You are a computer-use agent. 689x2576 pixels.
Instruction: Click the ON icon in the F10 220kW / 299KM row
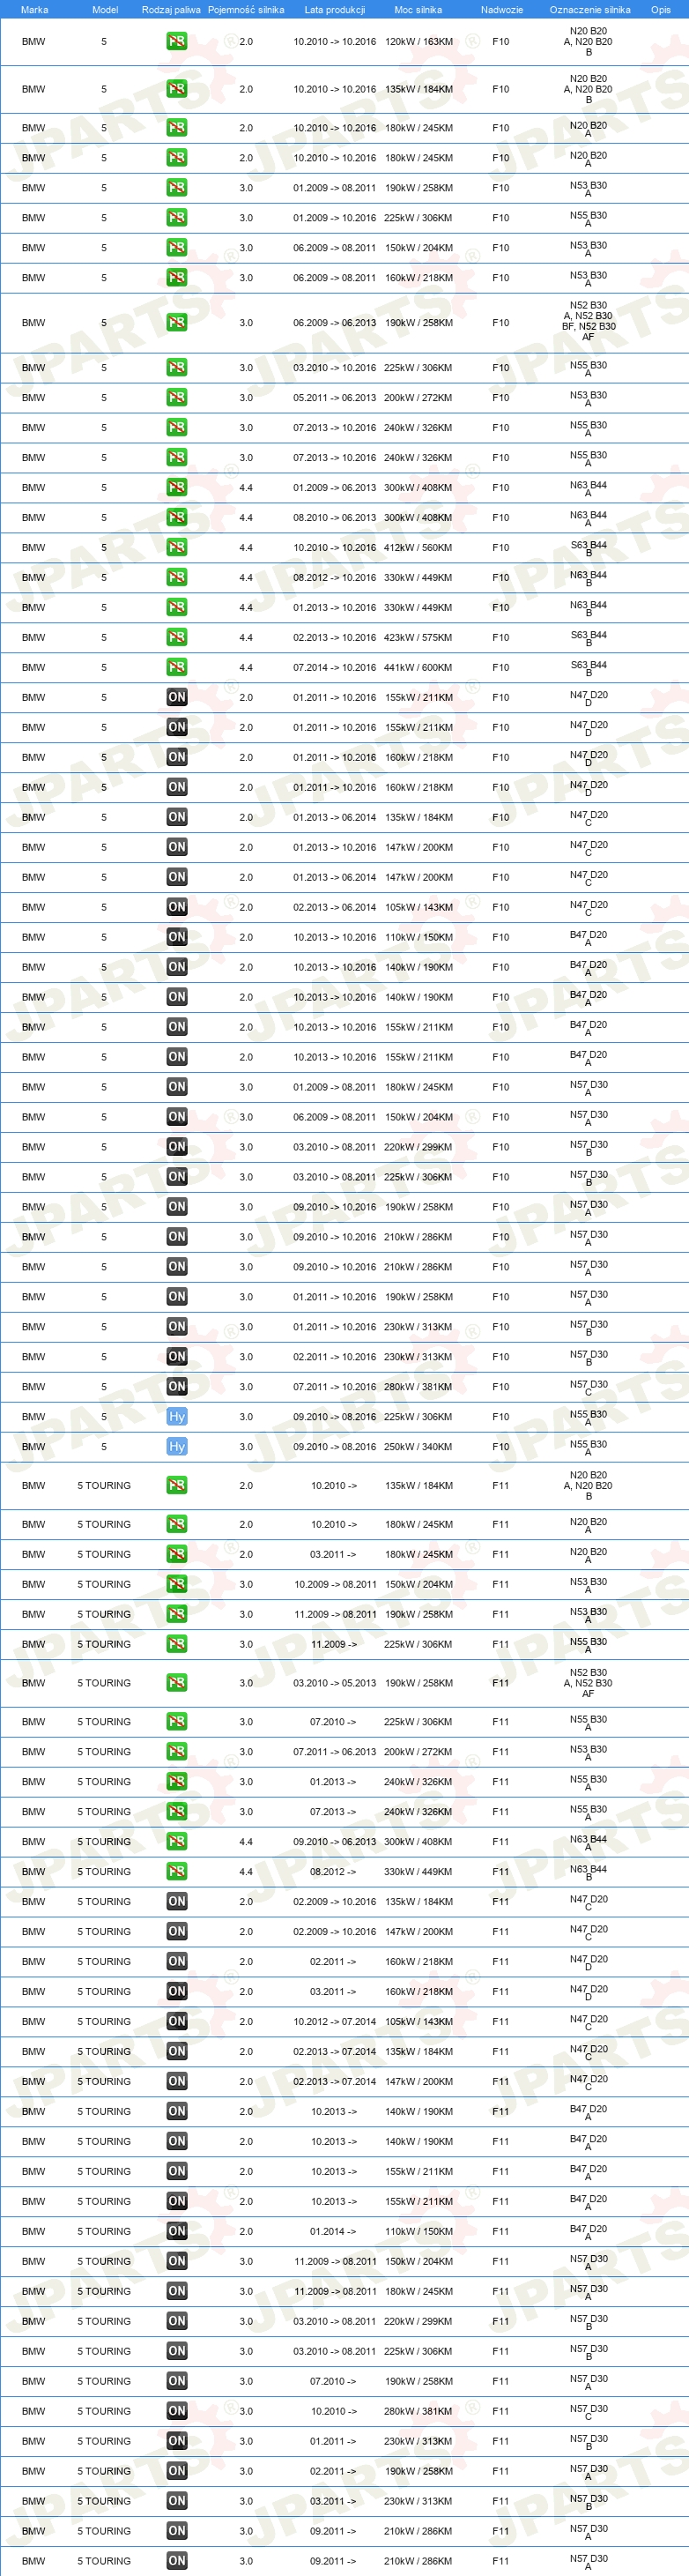pos(176,1147)
